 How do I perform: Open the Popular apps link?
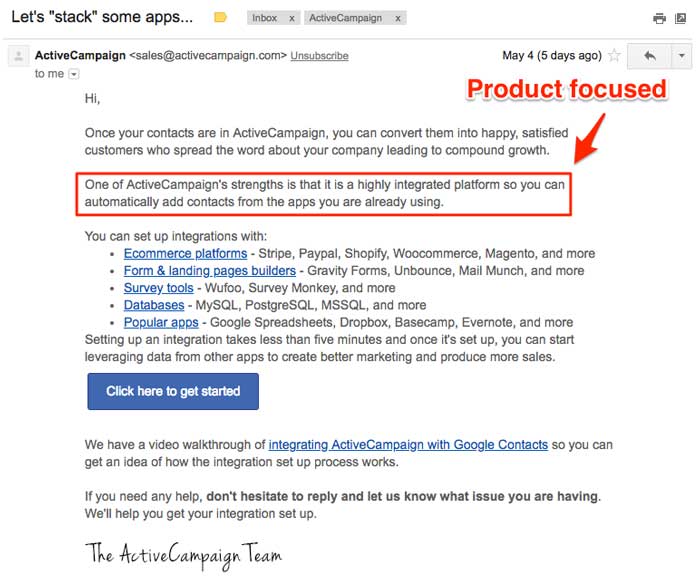point(161,322)
